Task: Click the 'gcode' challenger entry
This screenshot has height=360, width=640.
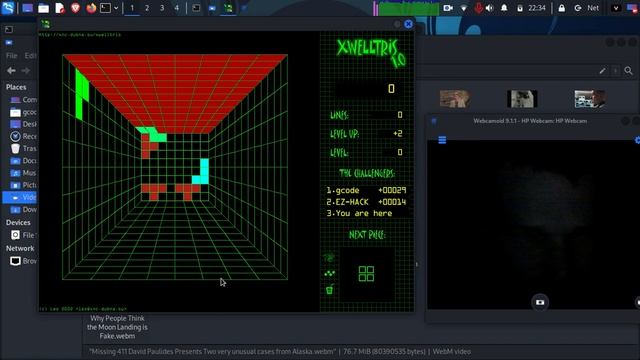Action: 366,190
